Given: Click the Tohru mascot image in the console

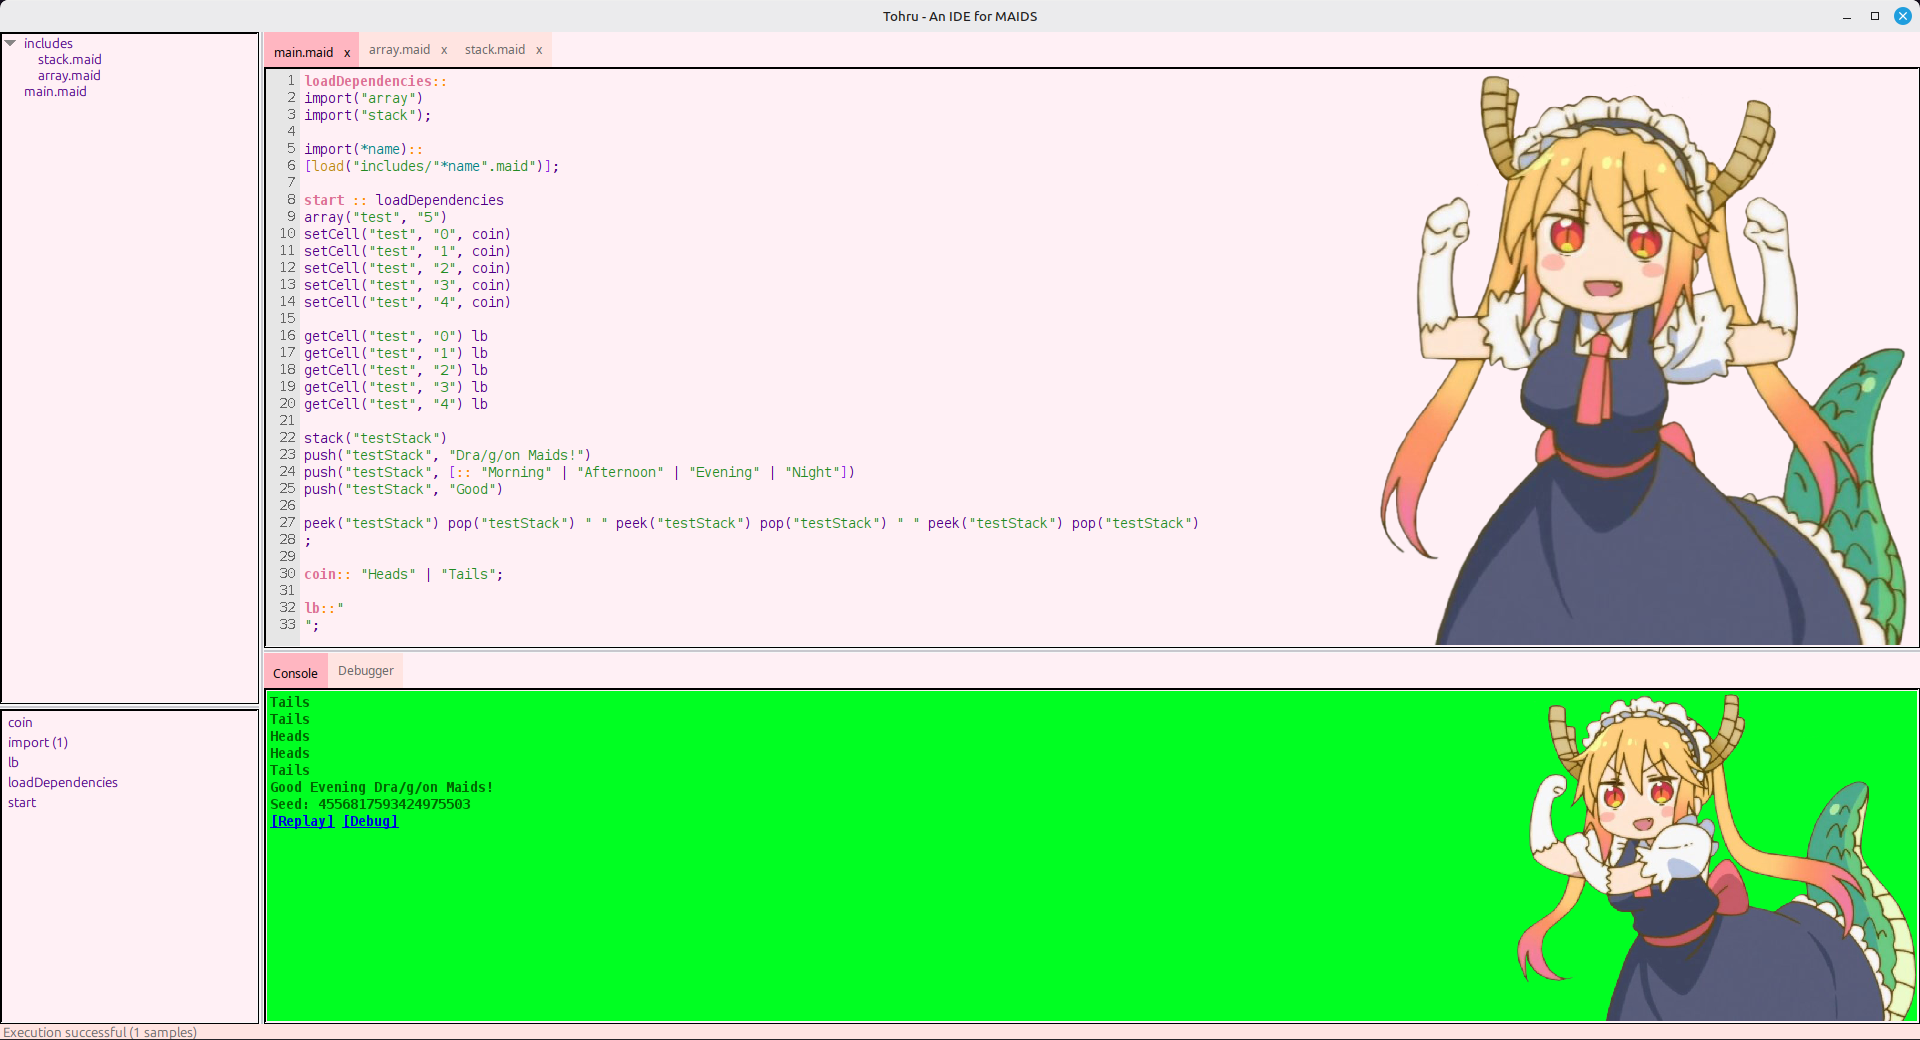Looking at the screenshot, I should pos(1716,858).
